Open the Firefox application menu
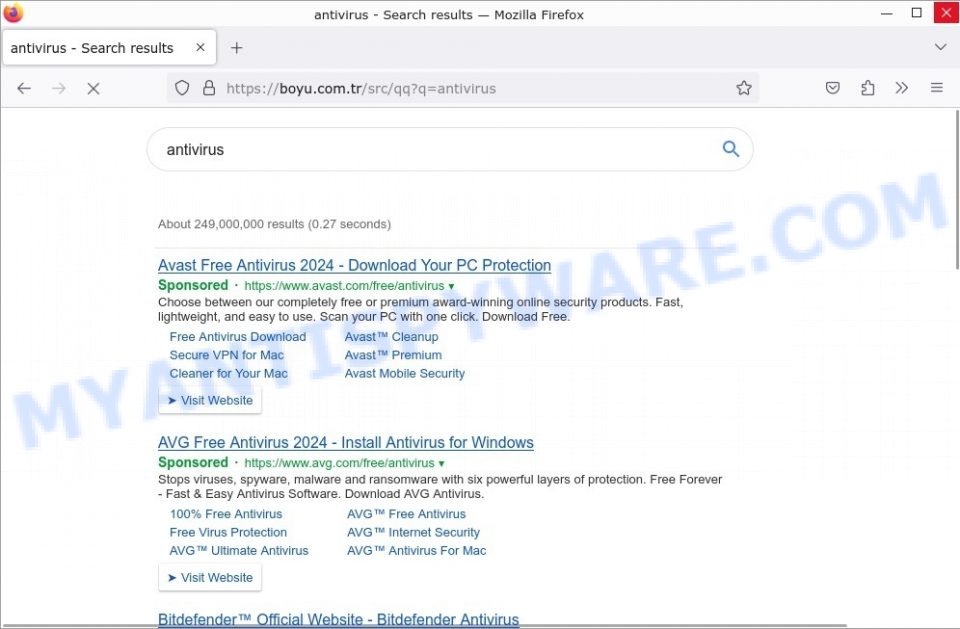 point(936,88)
